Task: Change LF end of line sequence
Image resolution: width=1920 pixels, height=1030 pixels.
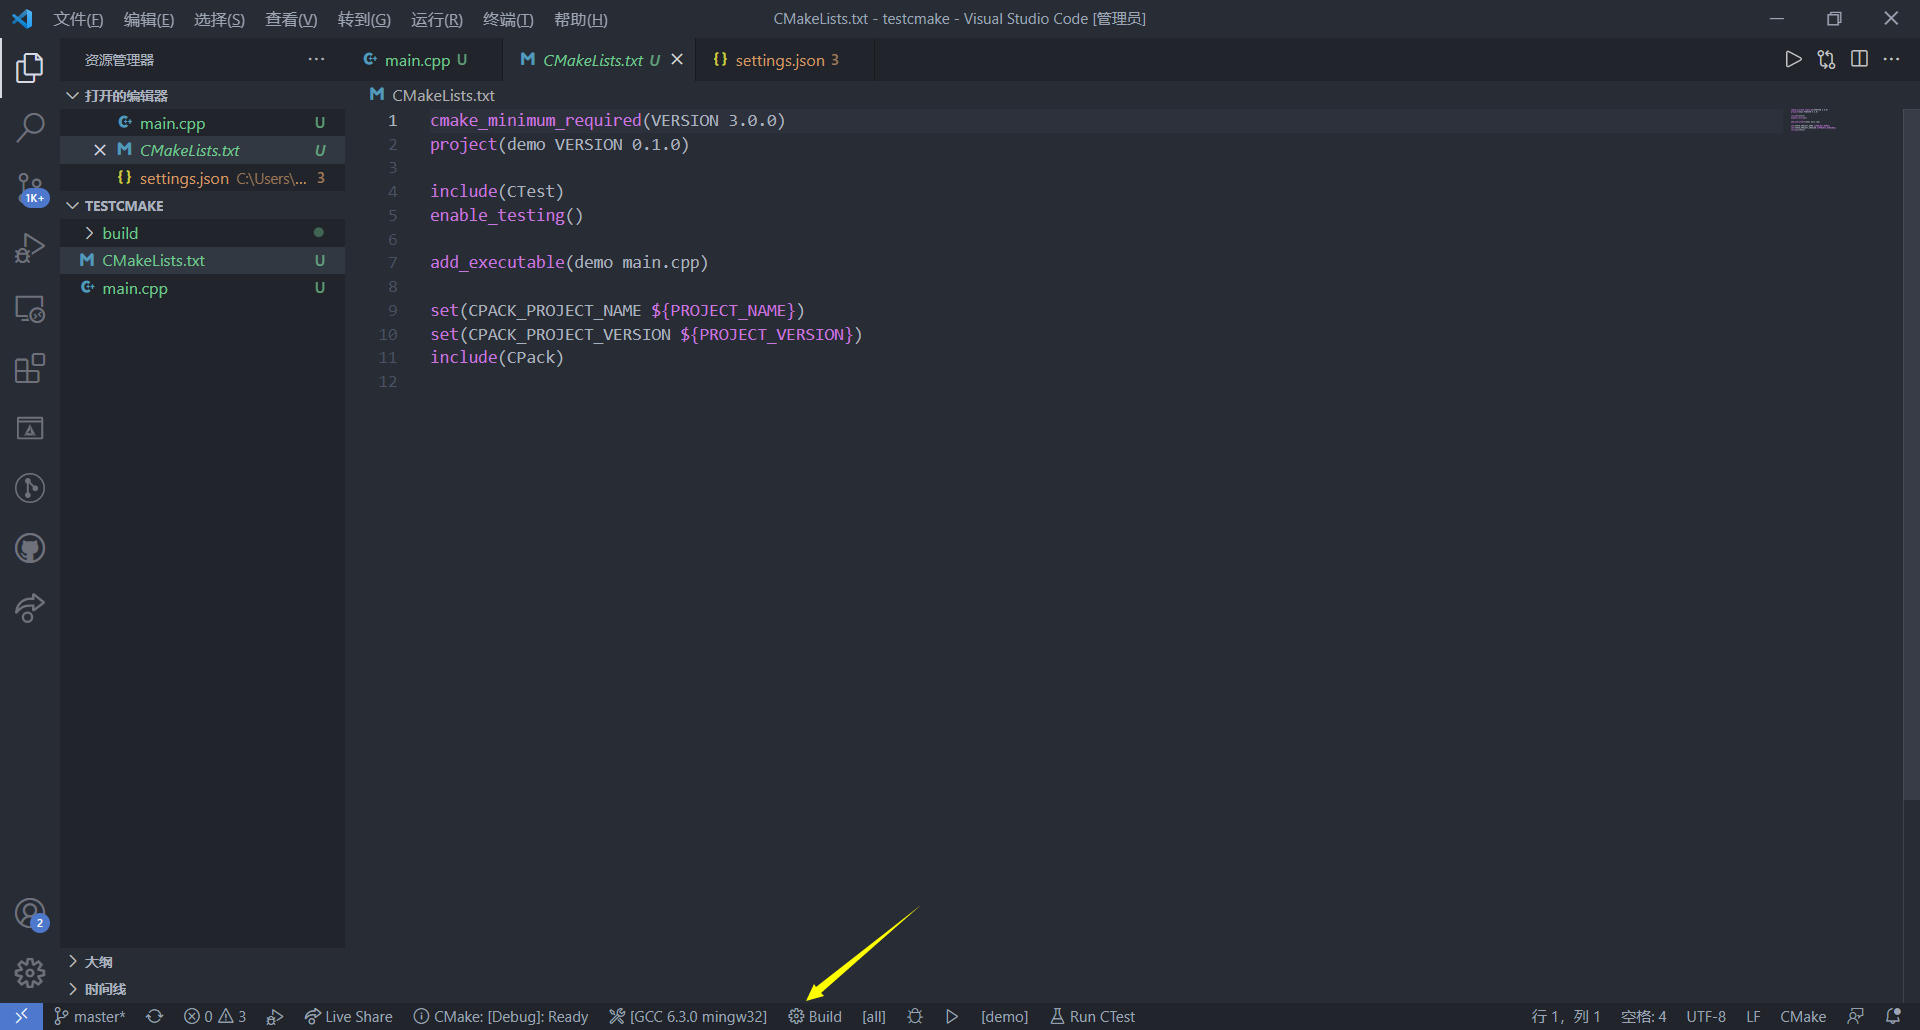Action: point(1753,1016)
